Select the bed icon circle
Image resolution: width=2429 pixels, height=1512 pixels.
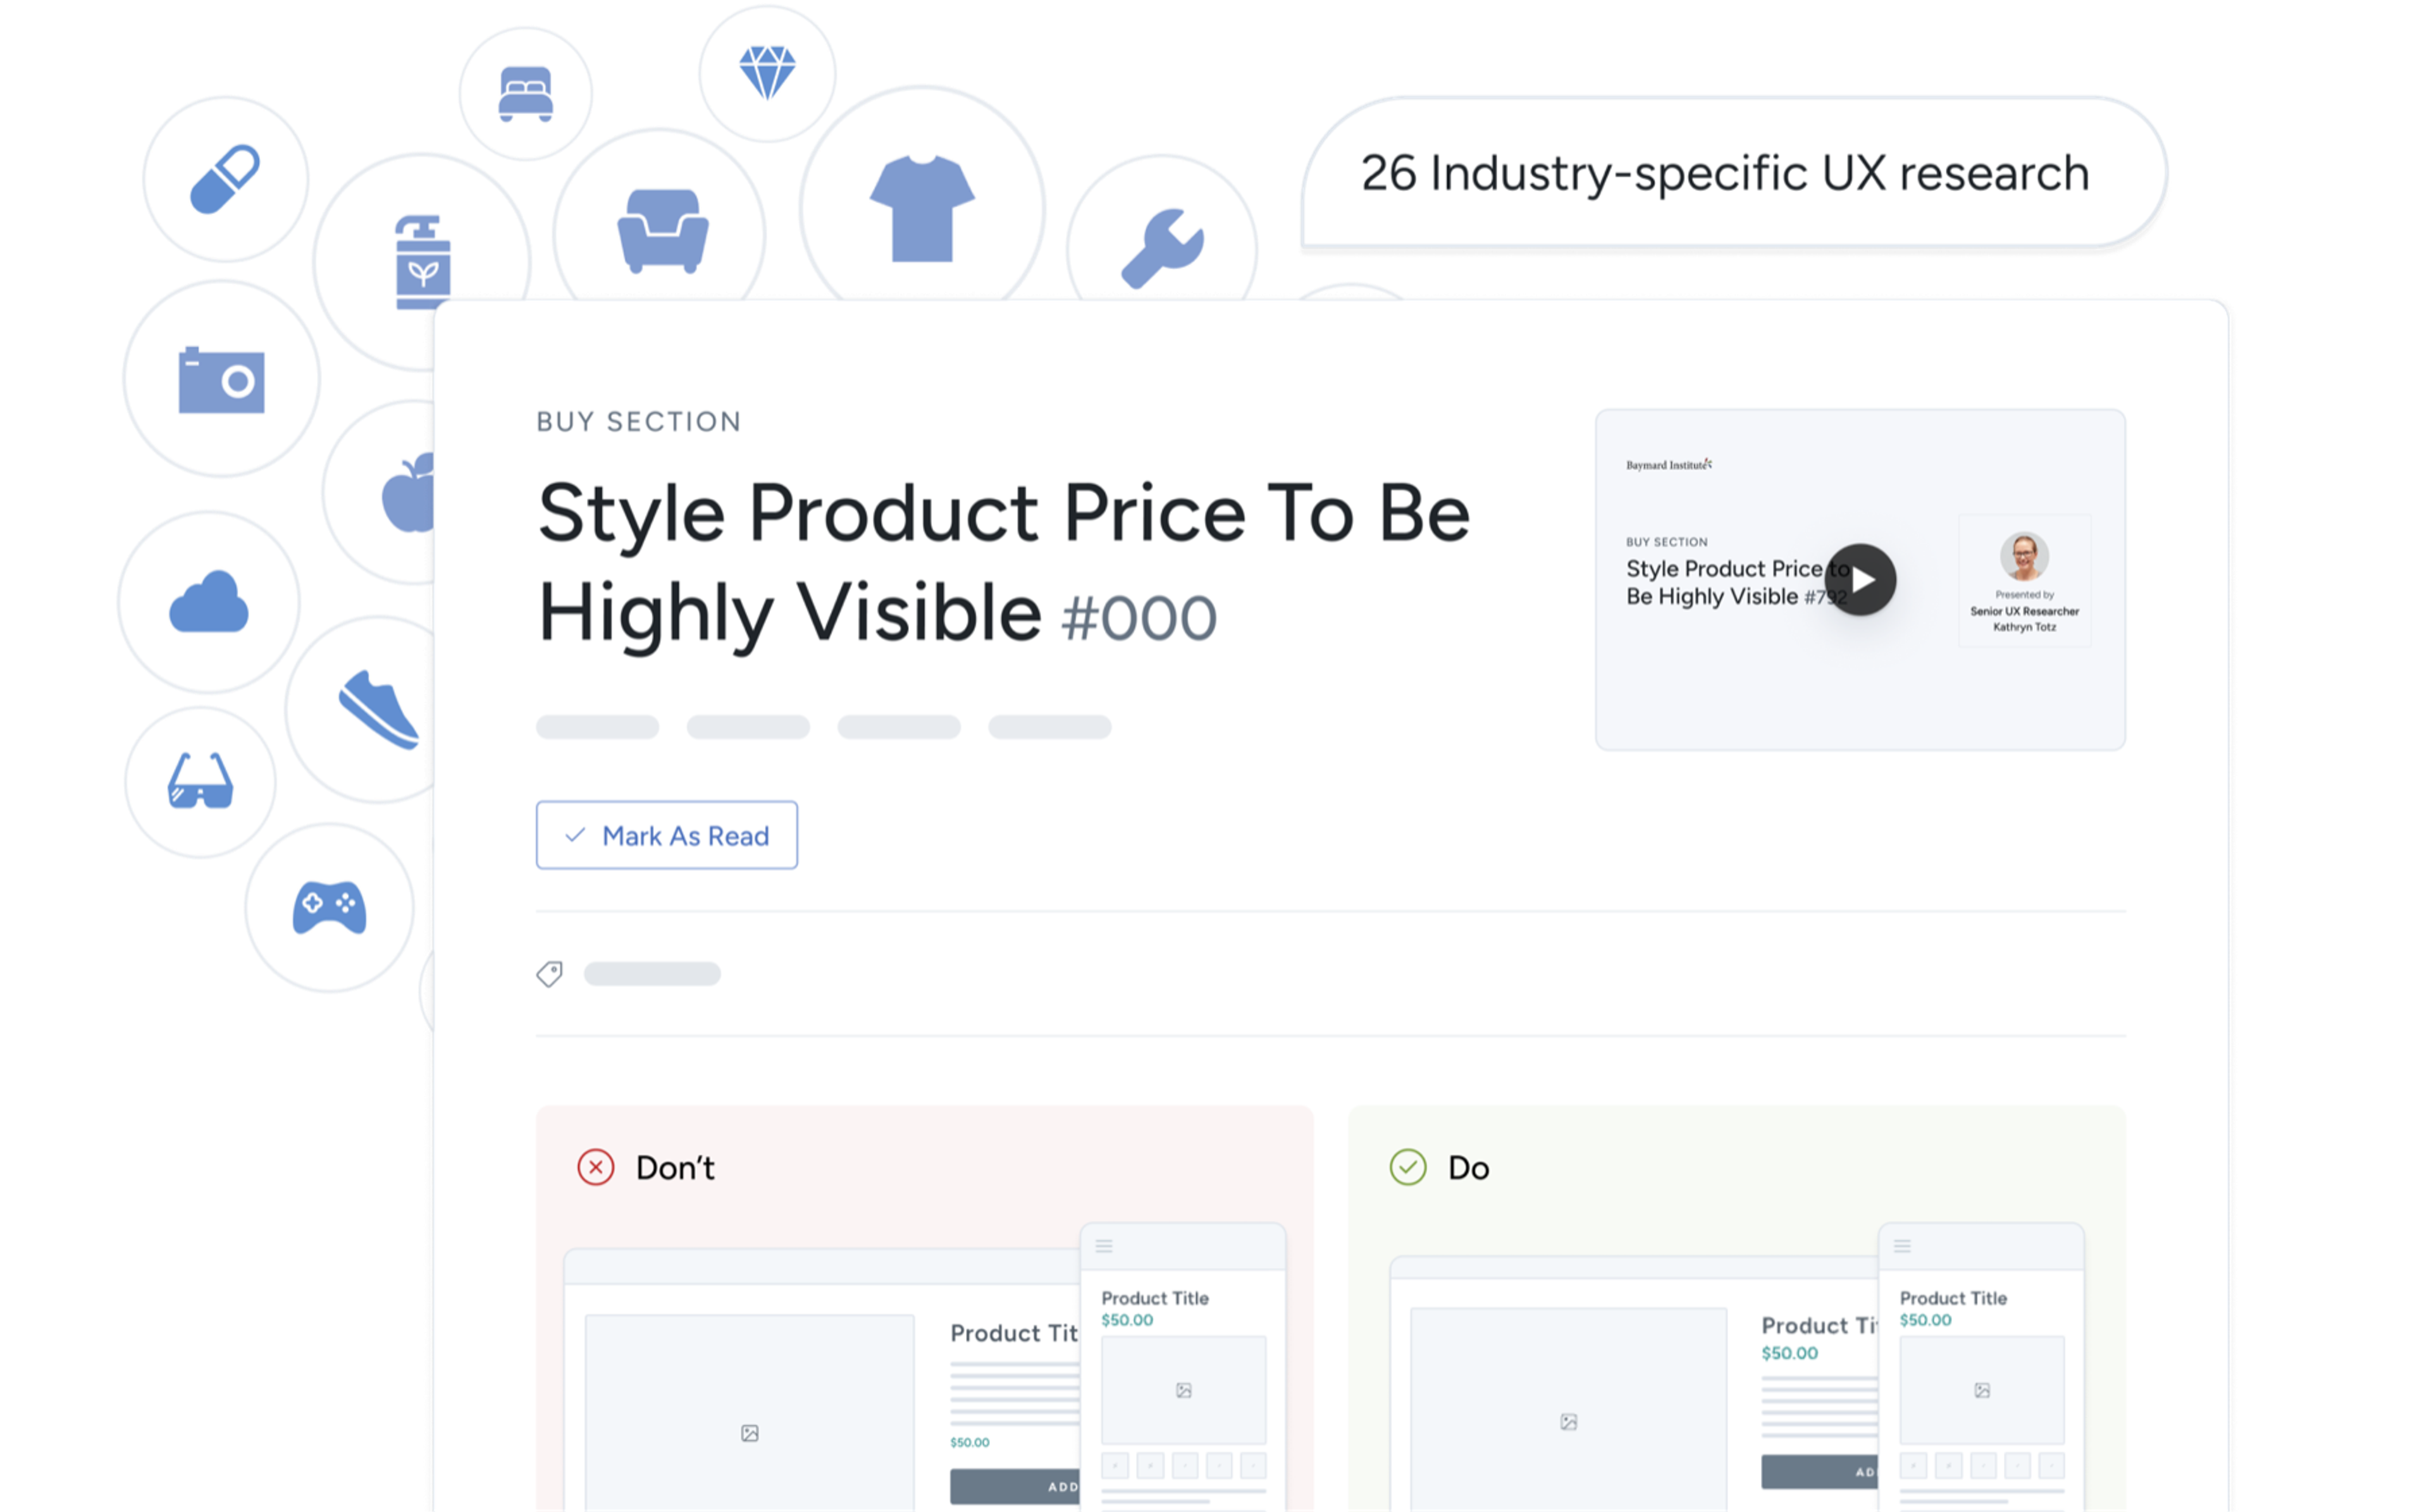pyautogui.click(x=525, y=93)
